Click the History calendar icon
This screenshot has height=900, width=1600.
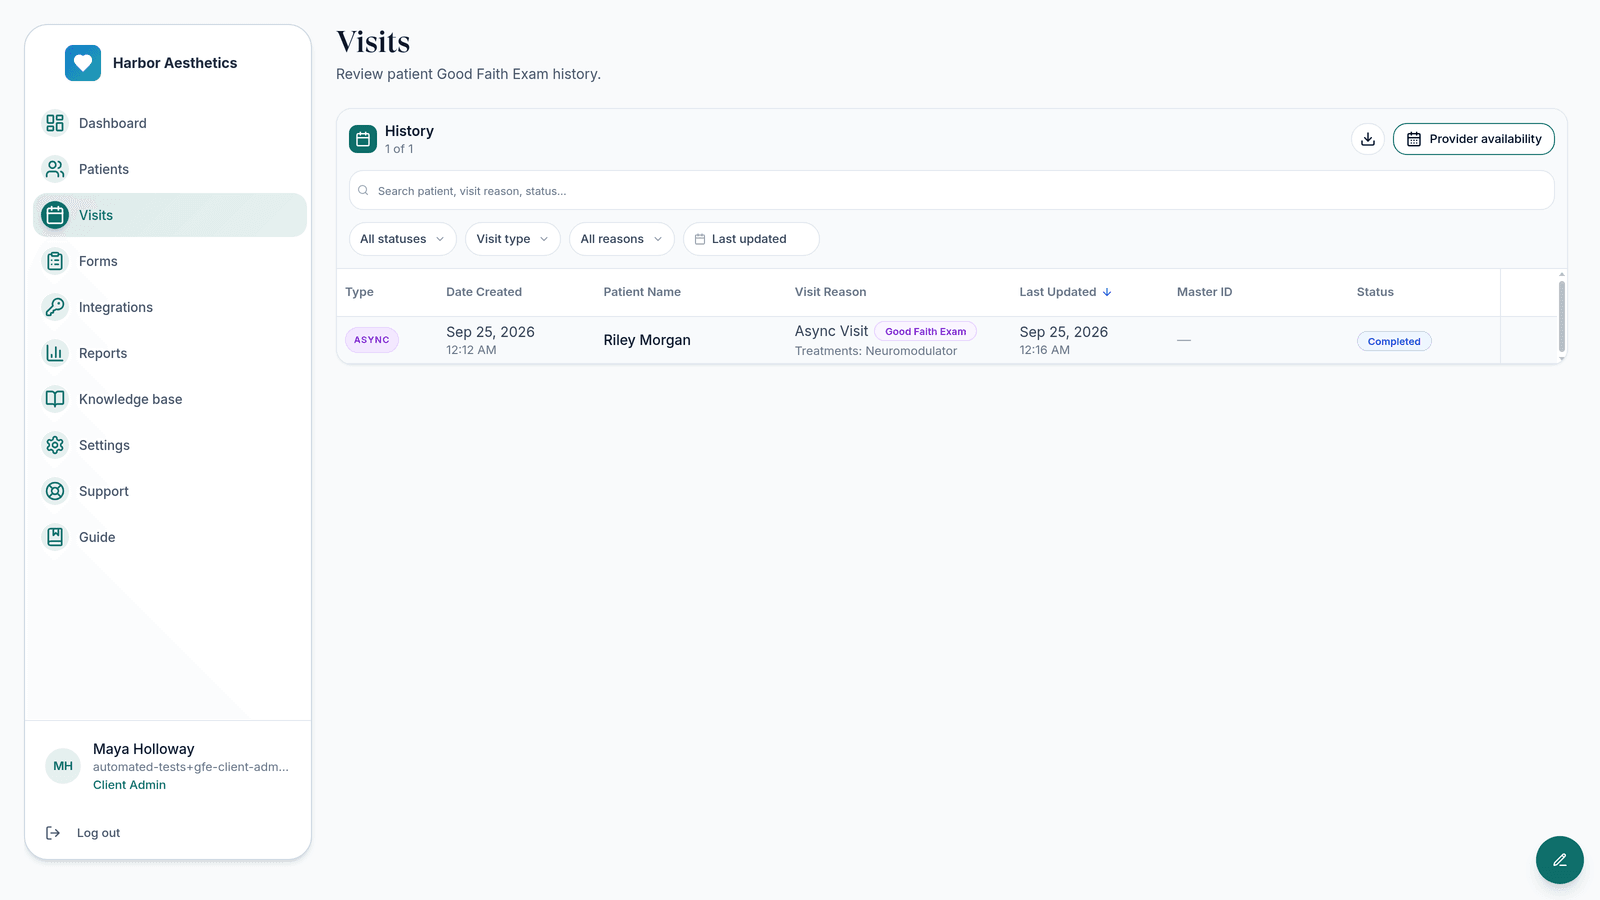363,139
